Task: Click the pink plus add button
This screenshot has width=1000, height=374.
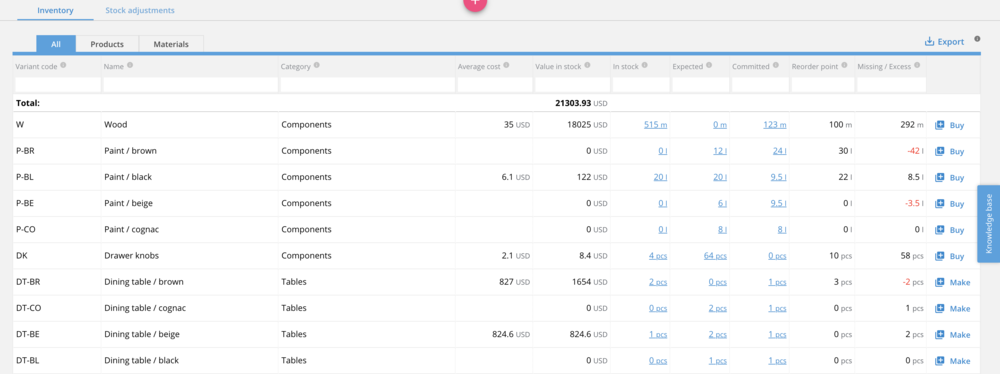Action: click(475, 3)
